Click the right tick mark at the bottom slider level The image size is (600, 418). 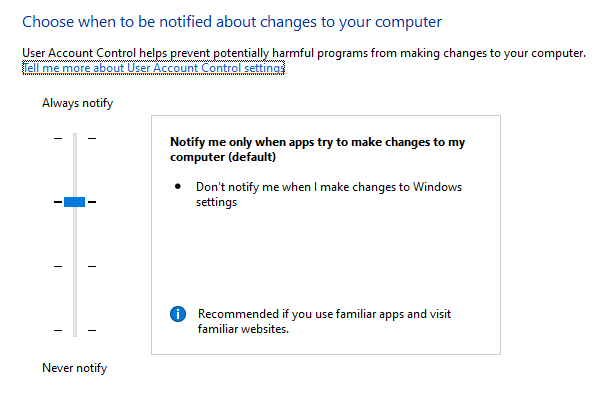(92, 330)
